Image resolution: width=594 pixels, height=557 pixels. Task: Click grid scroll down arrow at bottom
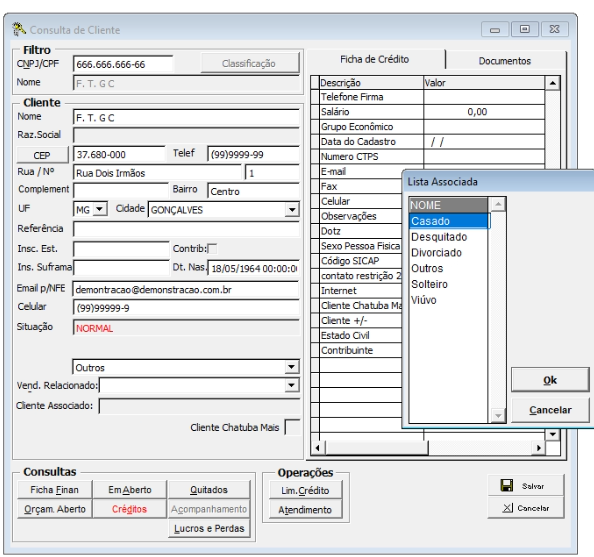[553, 434]
